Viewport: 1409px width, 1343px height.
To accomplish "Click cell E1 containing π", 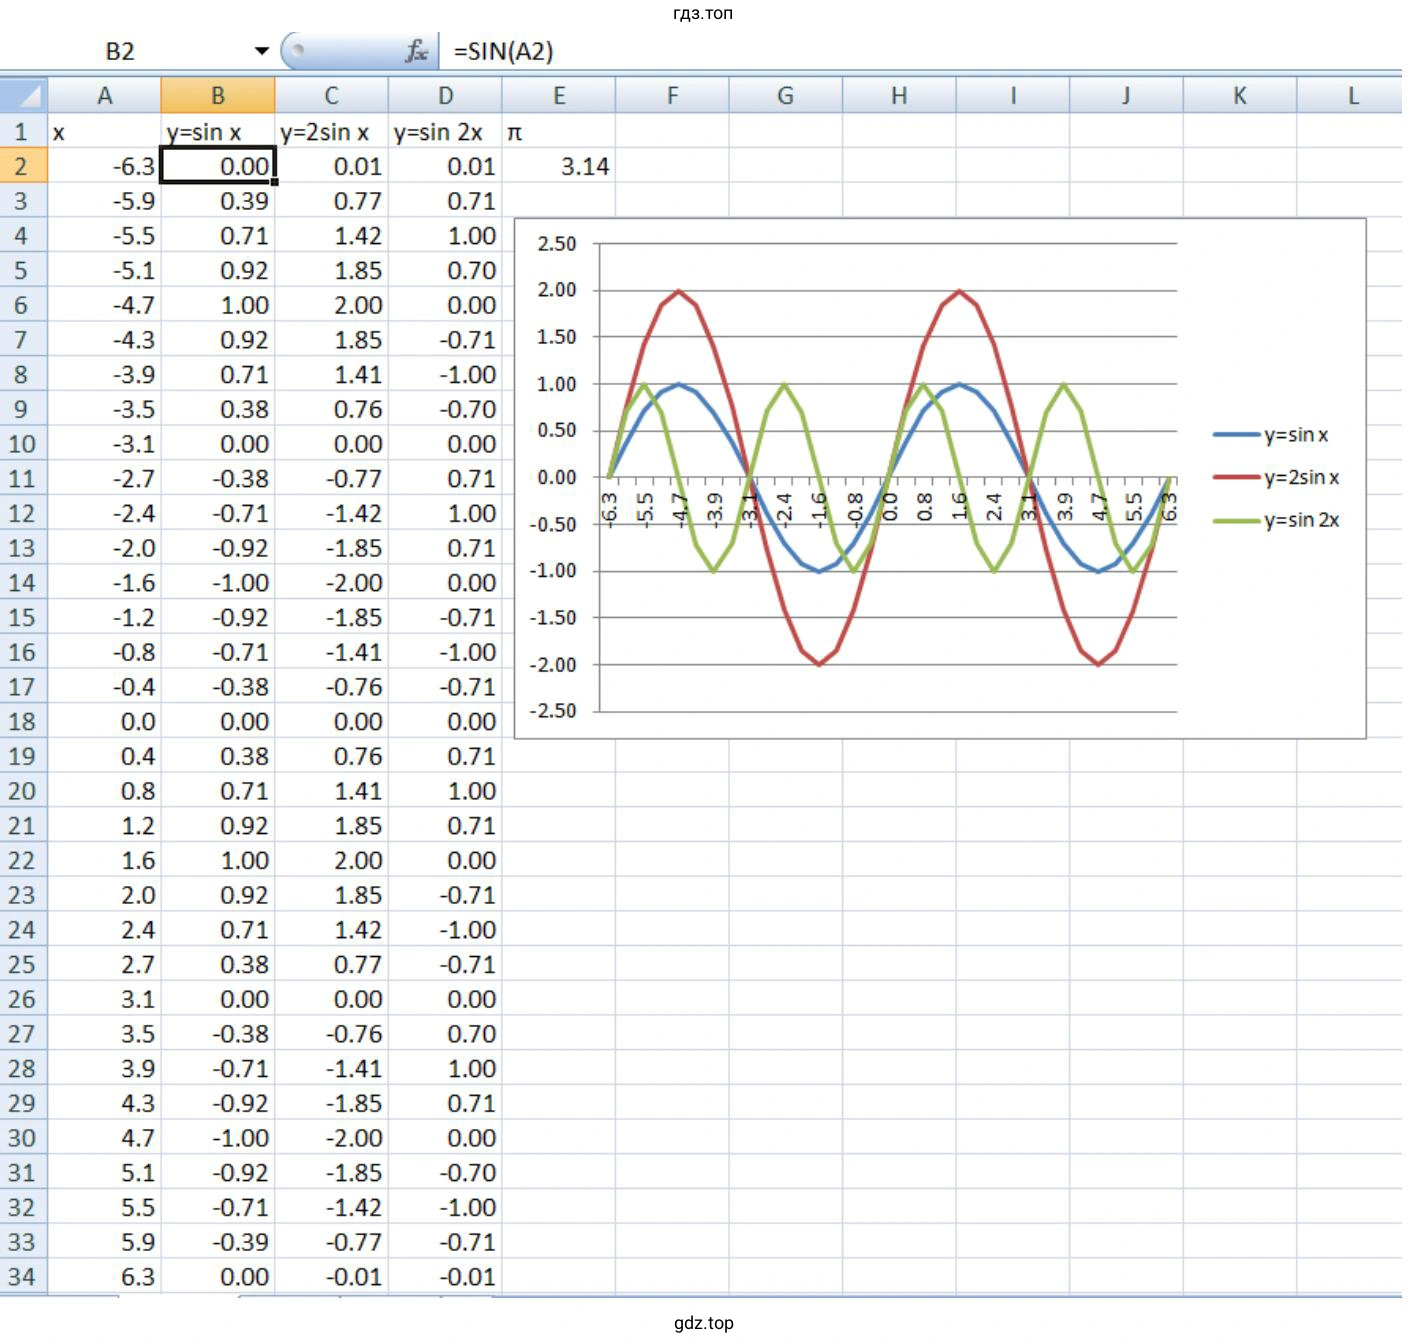I will pyautogui.click(x=559, y=131).
